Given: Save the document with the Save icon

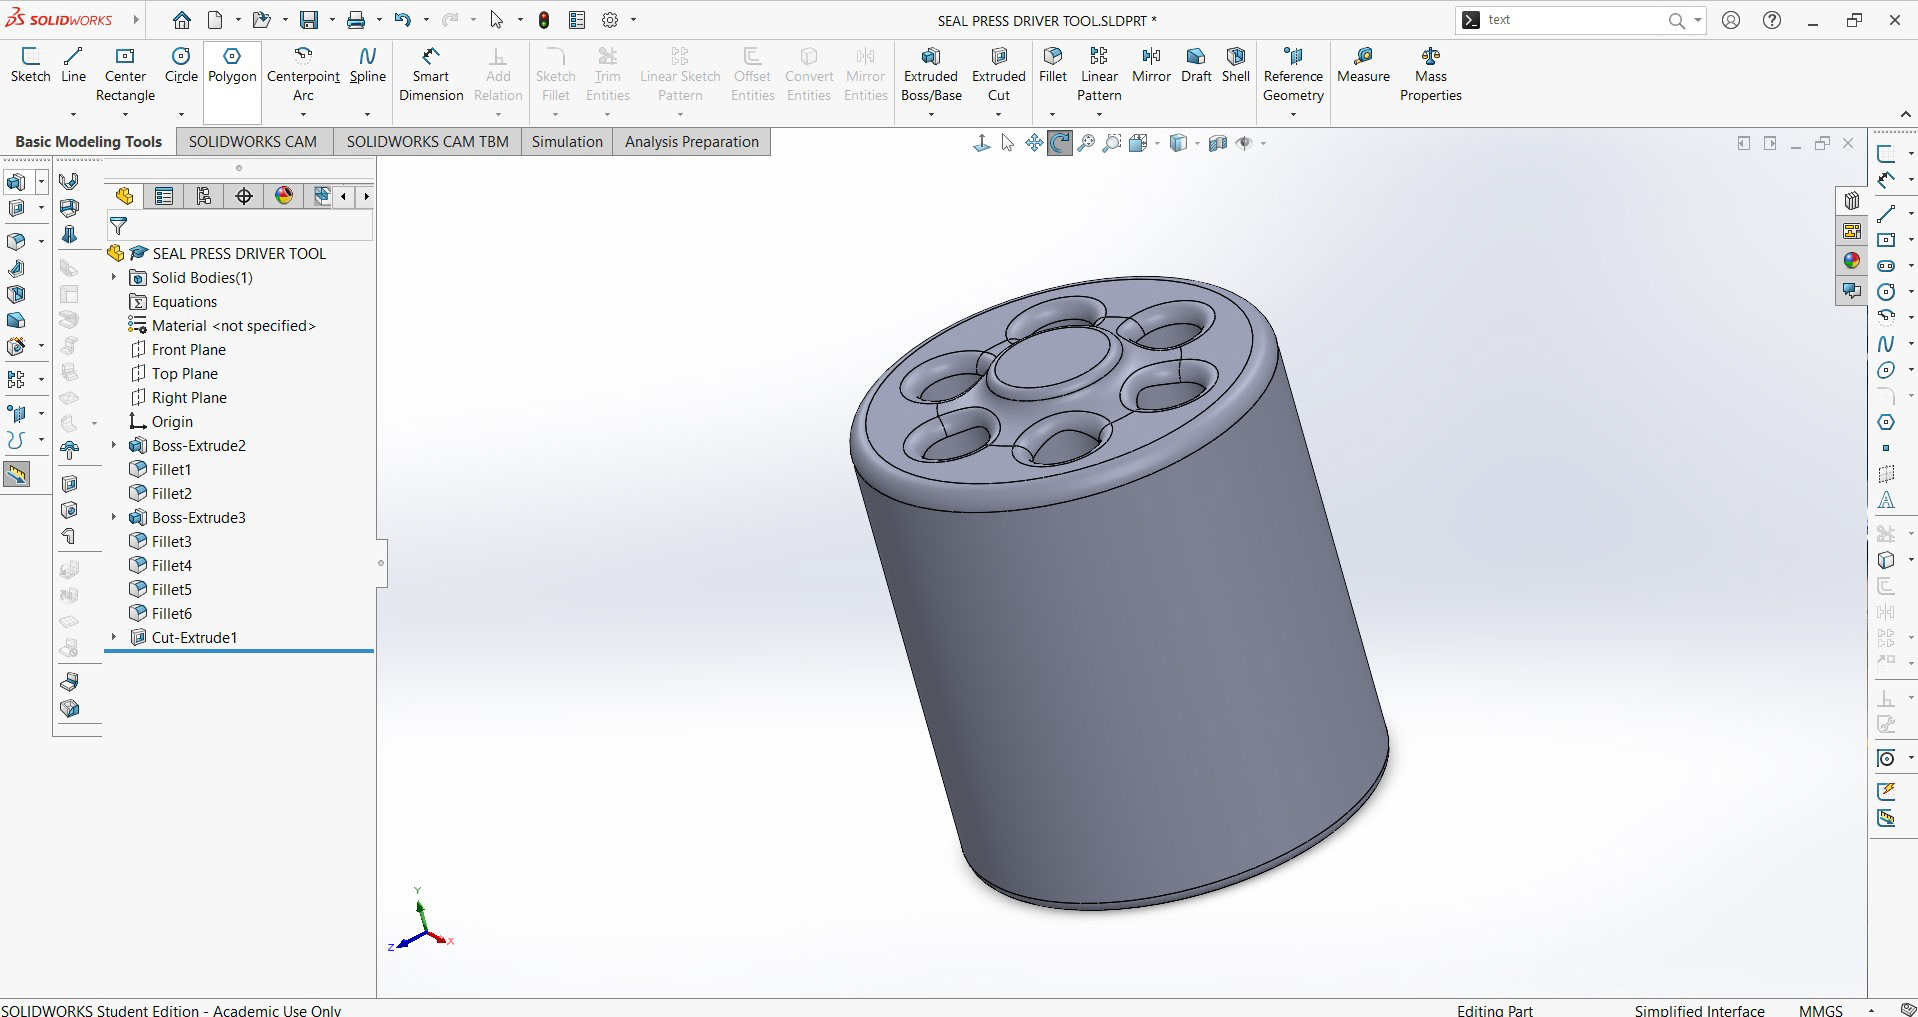Looking at the screenshot, I should click(x=309, y=20).
